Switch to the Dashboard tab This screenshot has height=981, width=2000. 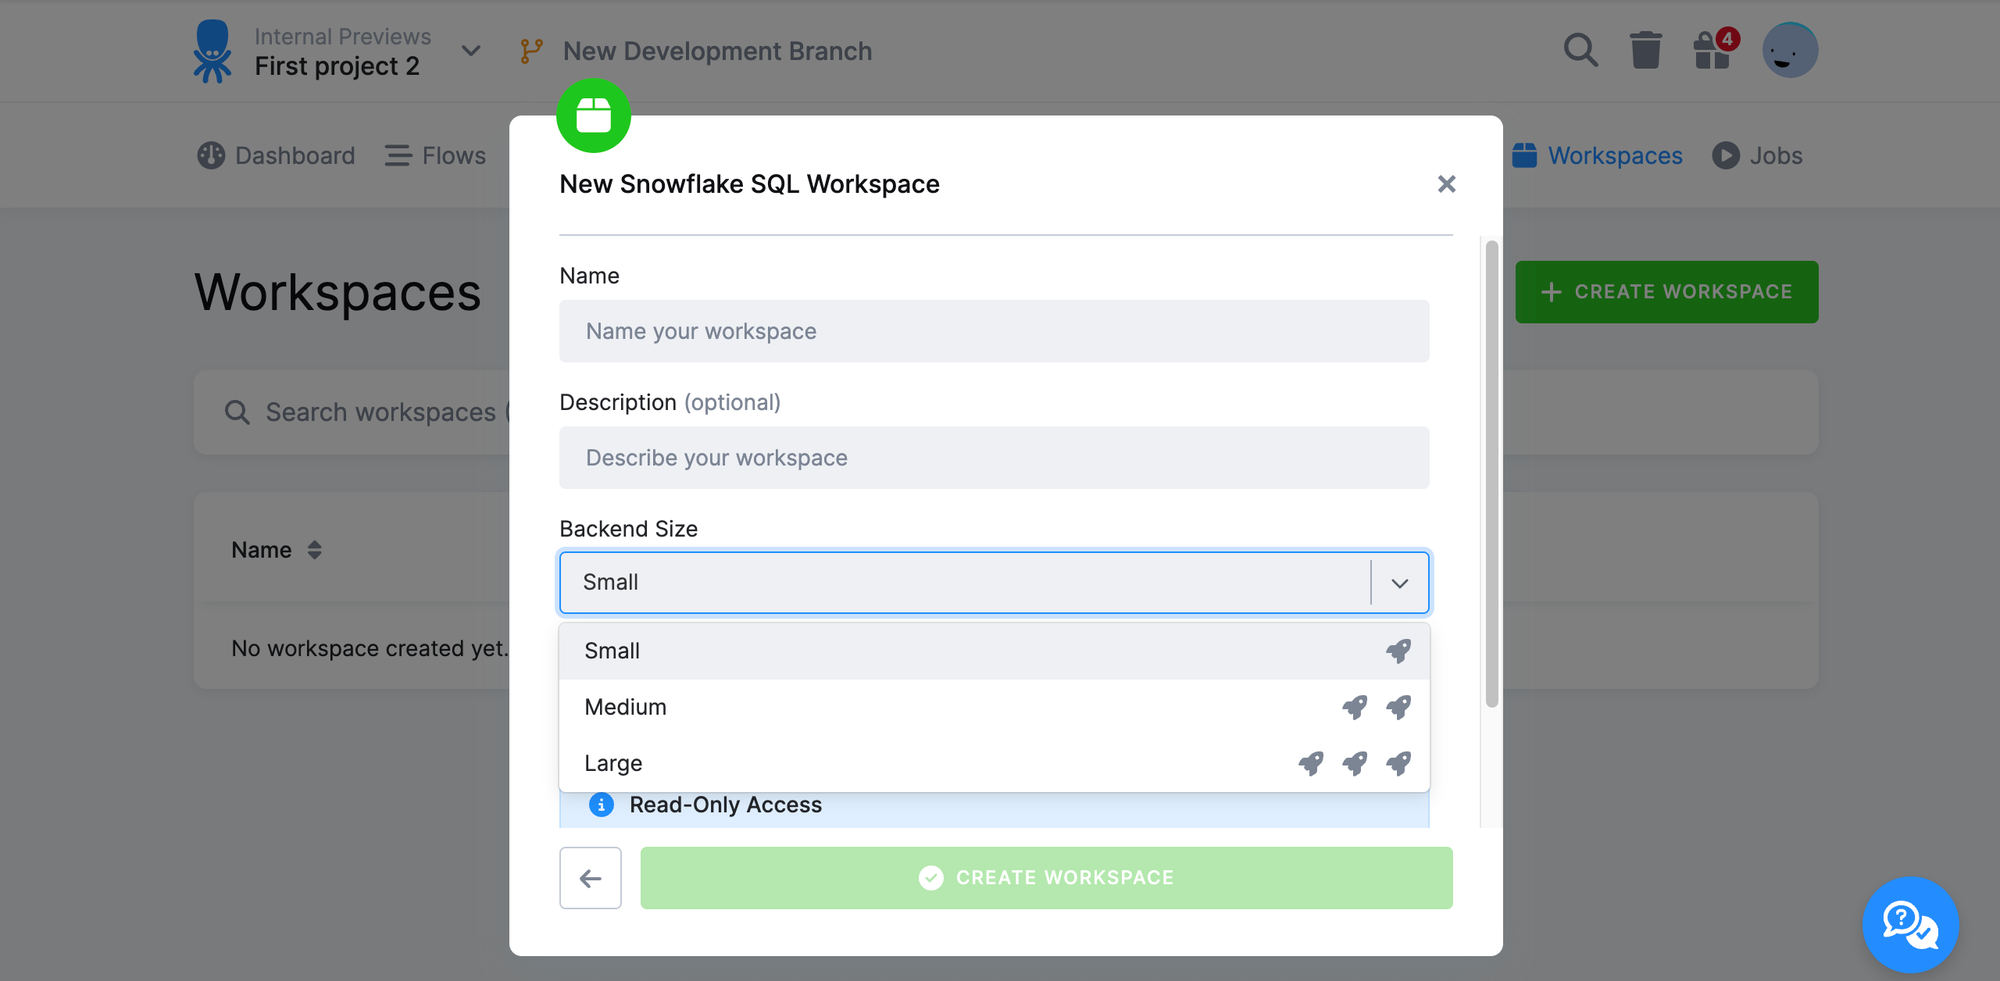point(275,155)
